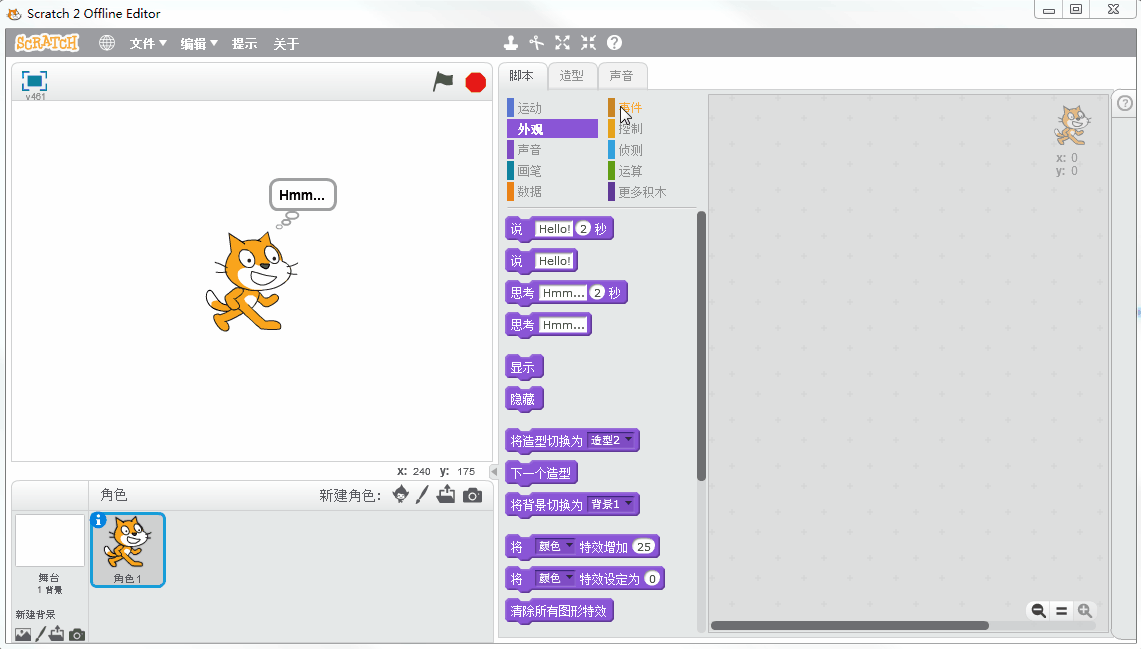Click the red stop button
Screen dimensions: 1141x649
coord(476,82)
